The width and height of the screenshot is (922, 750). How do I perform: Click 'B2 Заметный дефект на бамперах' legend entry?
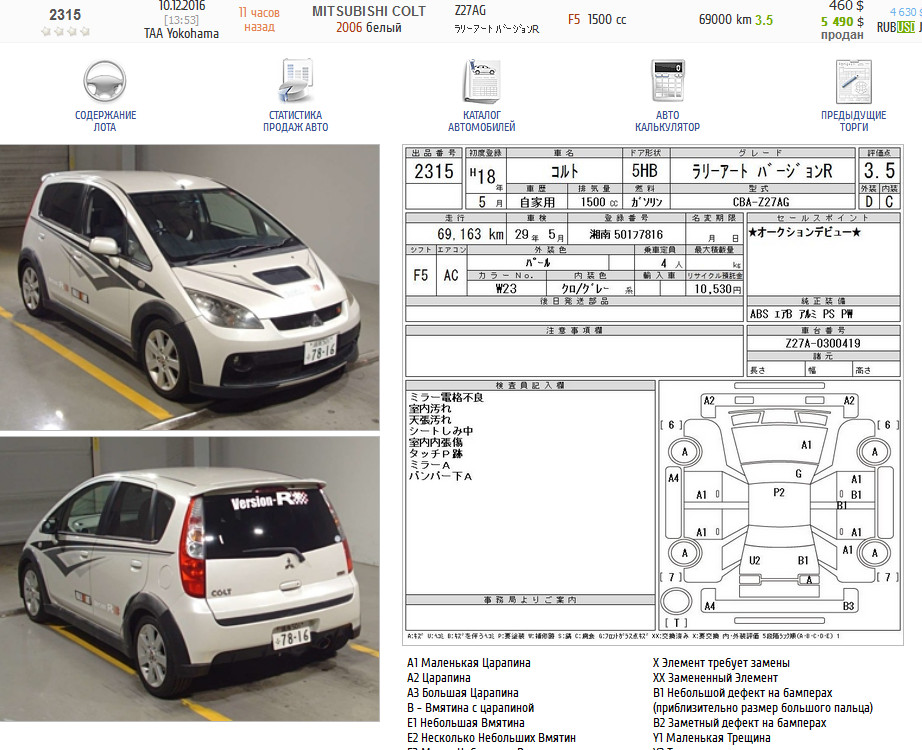coord(740,723)
